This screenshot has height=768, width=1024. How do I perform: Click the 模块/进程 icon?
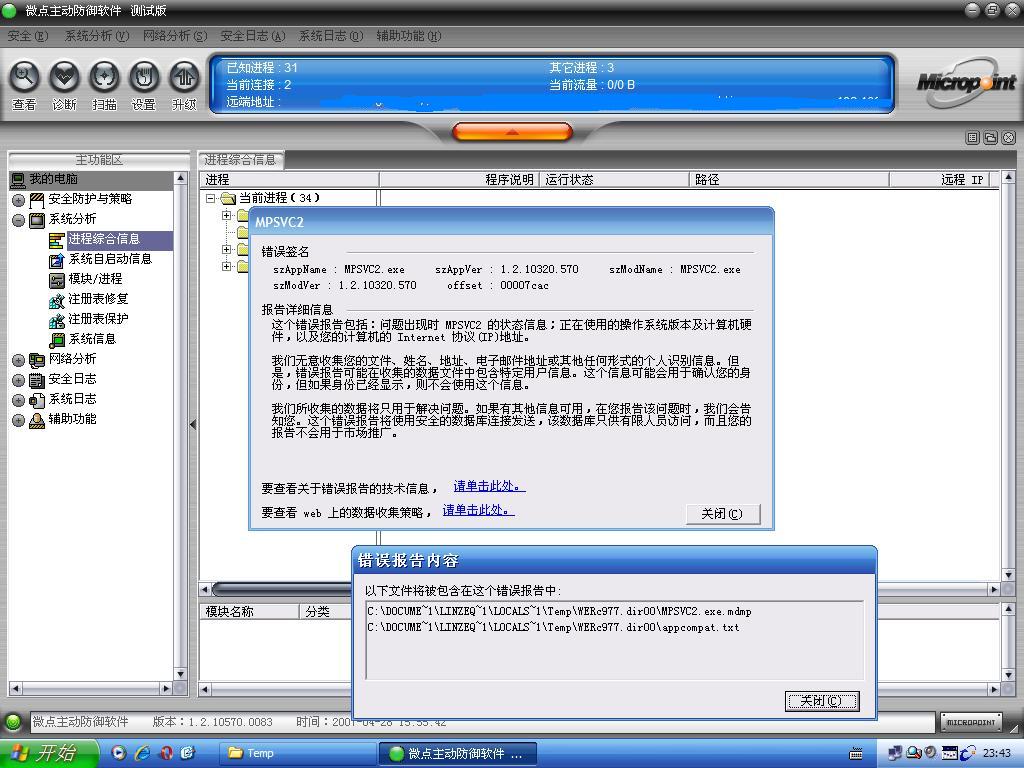pos(57,280)
